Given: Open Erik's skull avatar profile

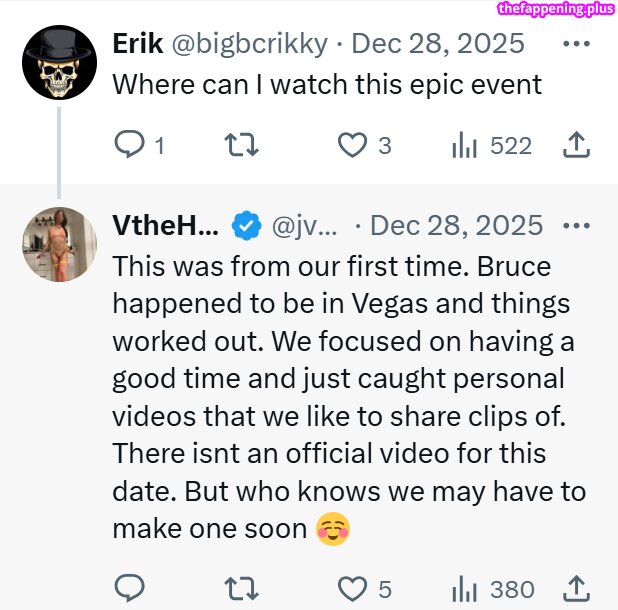Looking at the screenshot, I should coord(59,63).
